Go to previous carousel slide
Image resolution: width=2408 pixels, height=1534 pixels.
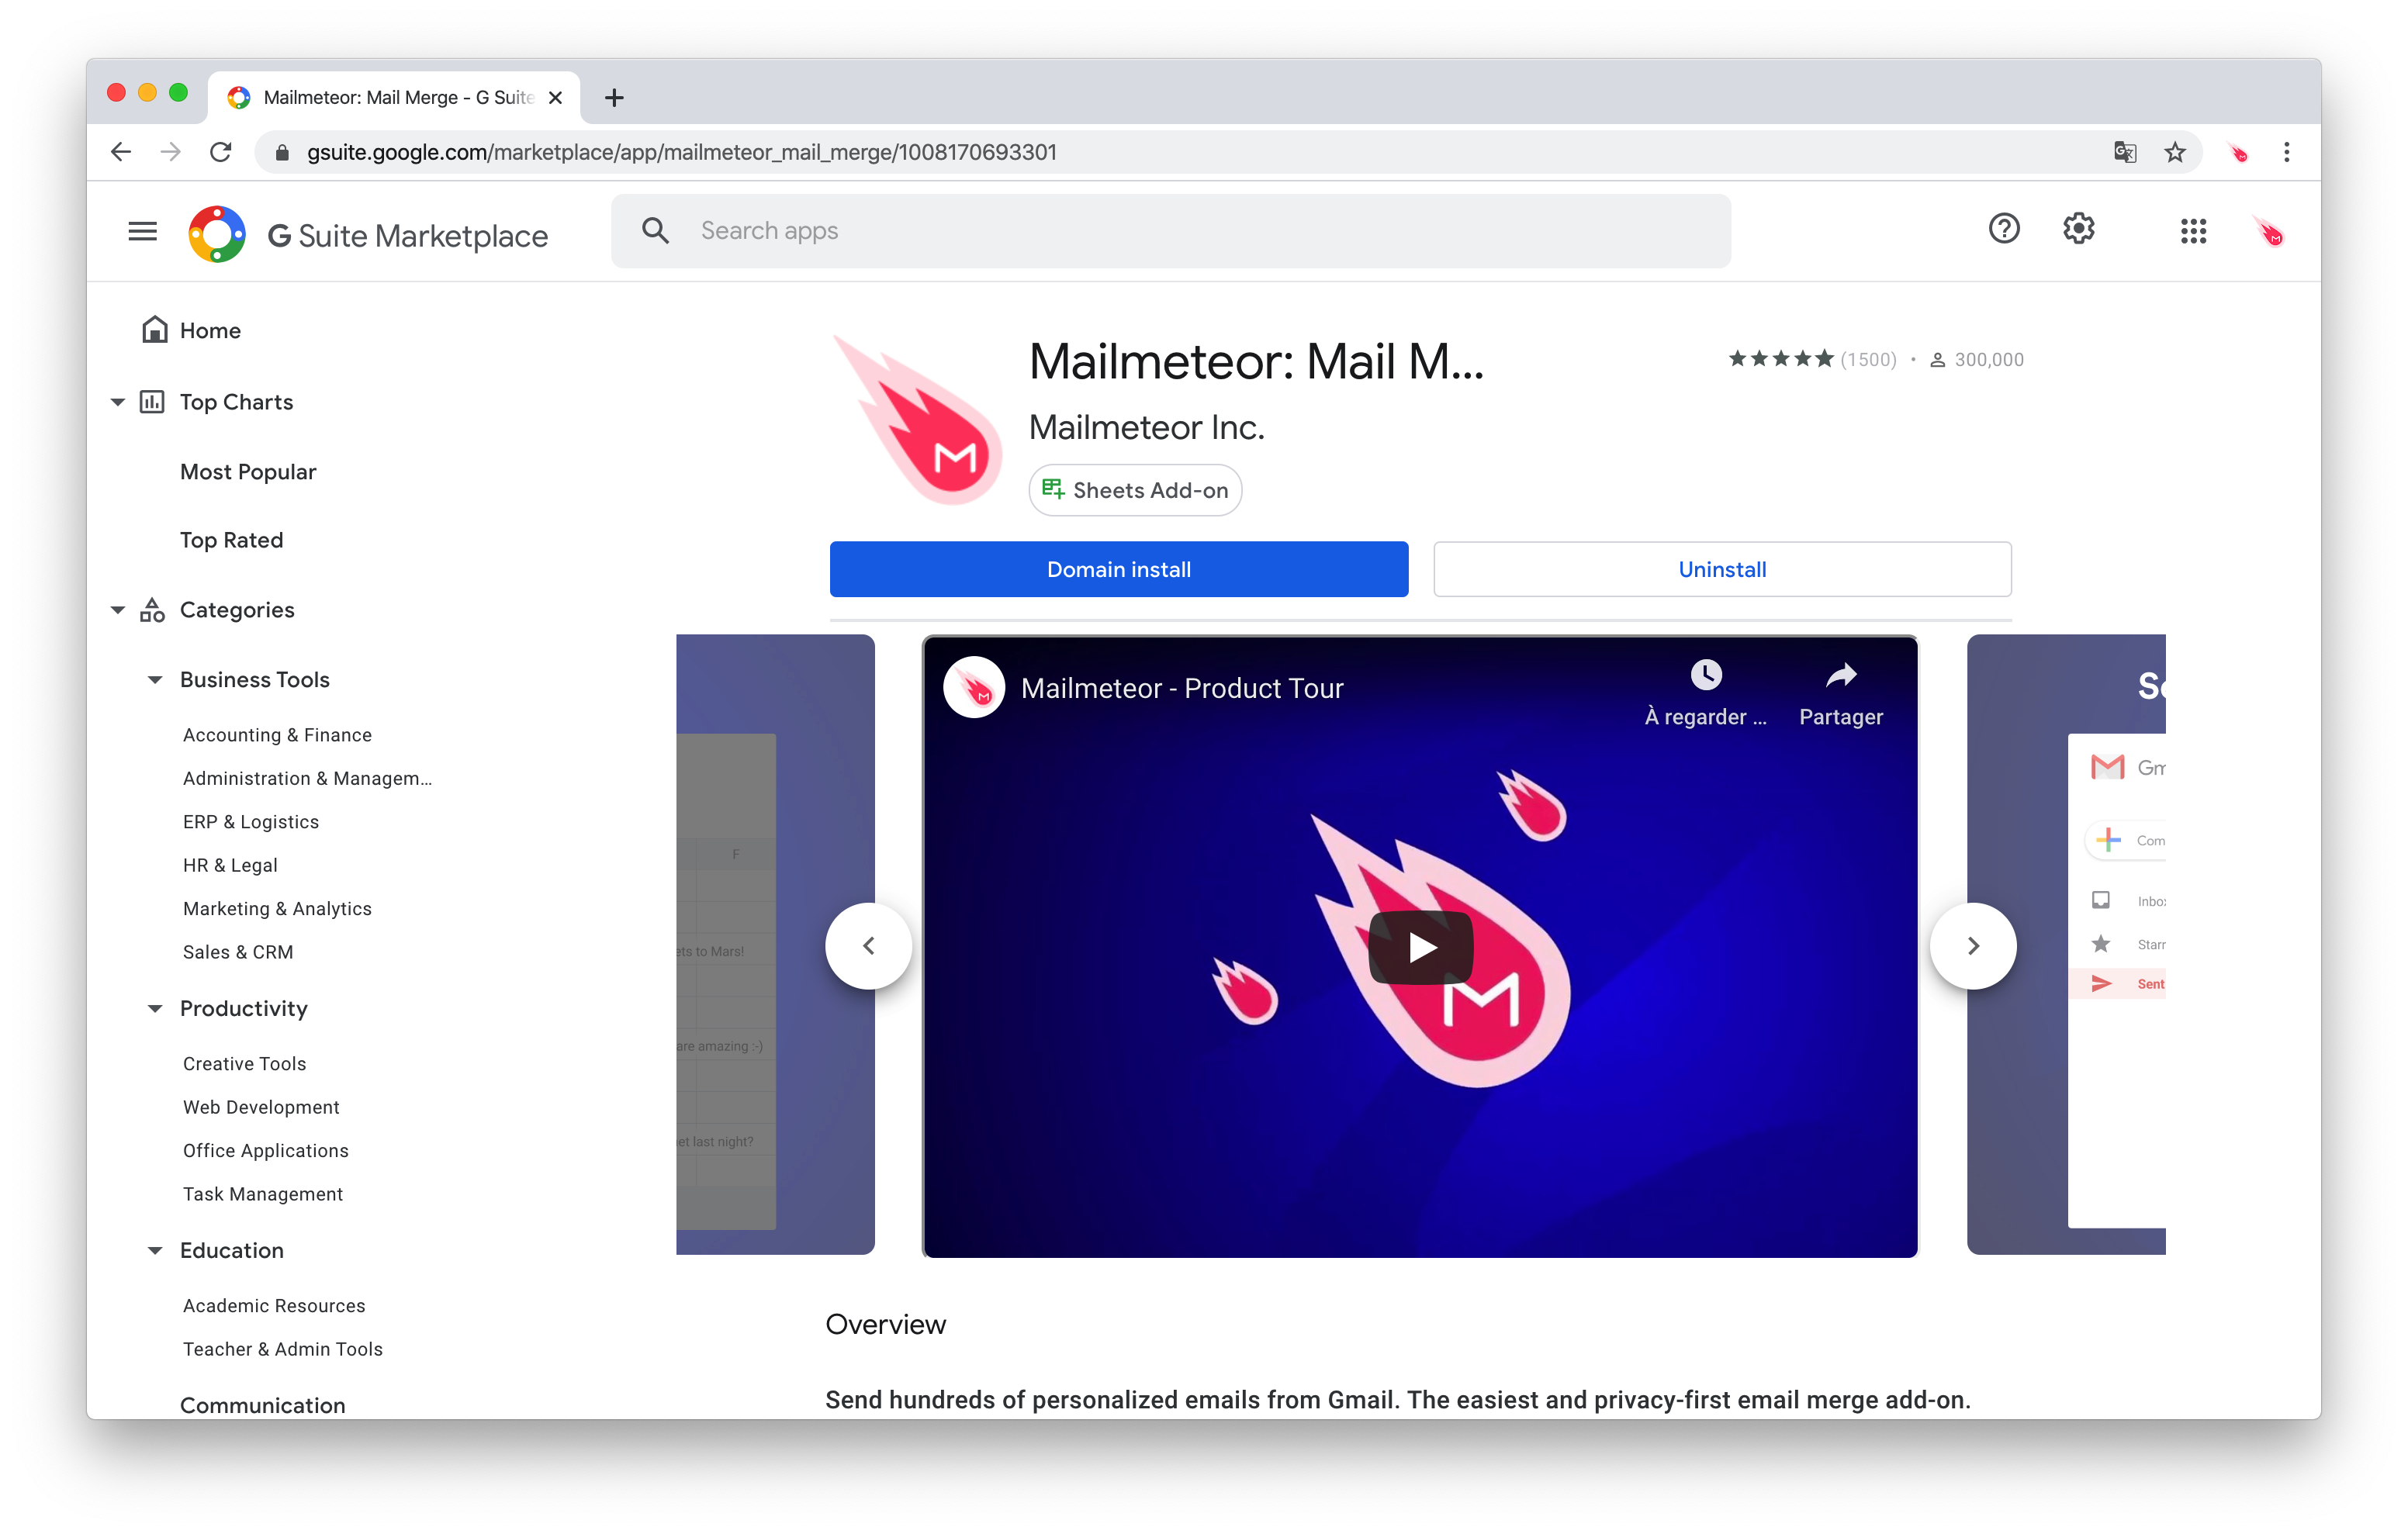coord(868,945)
